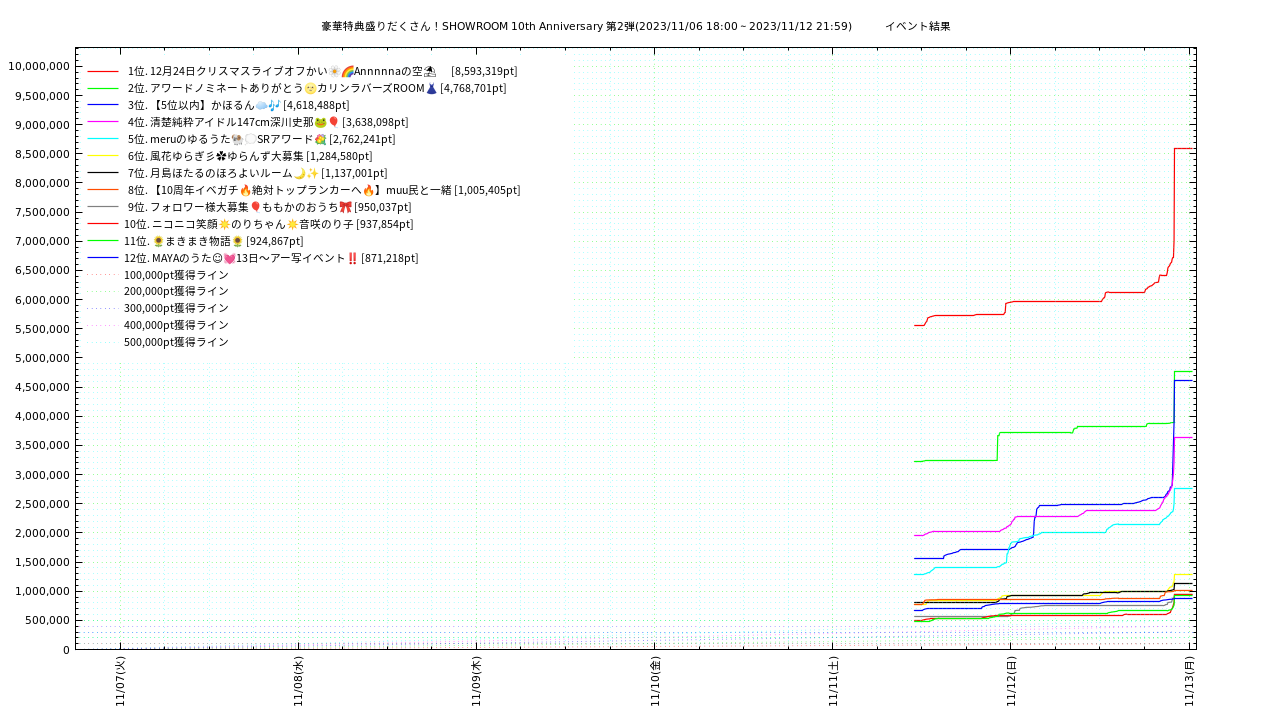Click the 500,000pt獲得ライン legend label
The height and width of the screenshot is (720, 1280).
[x=176, y=343]
